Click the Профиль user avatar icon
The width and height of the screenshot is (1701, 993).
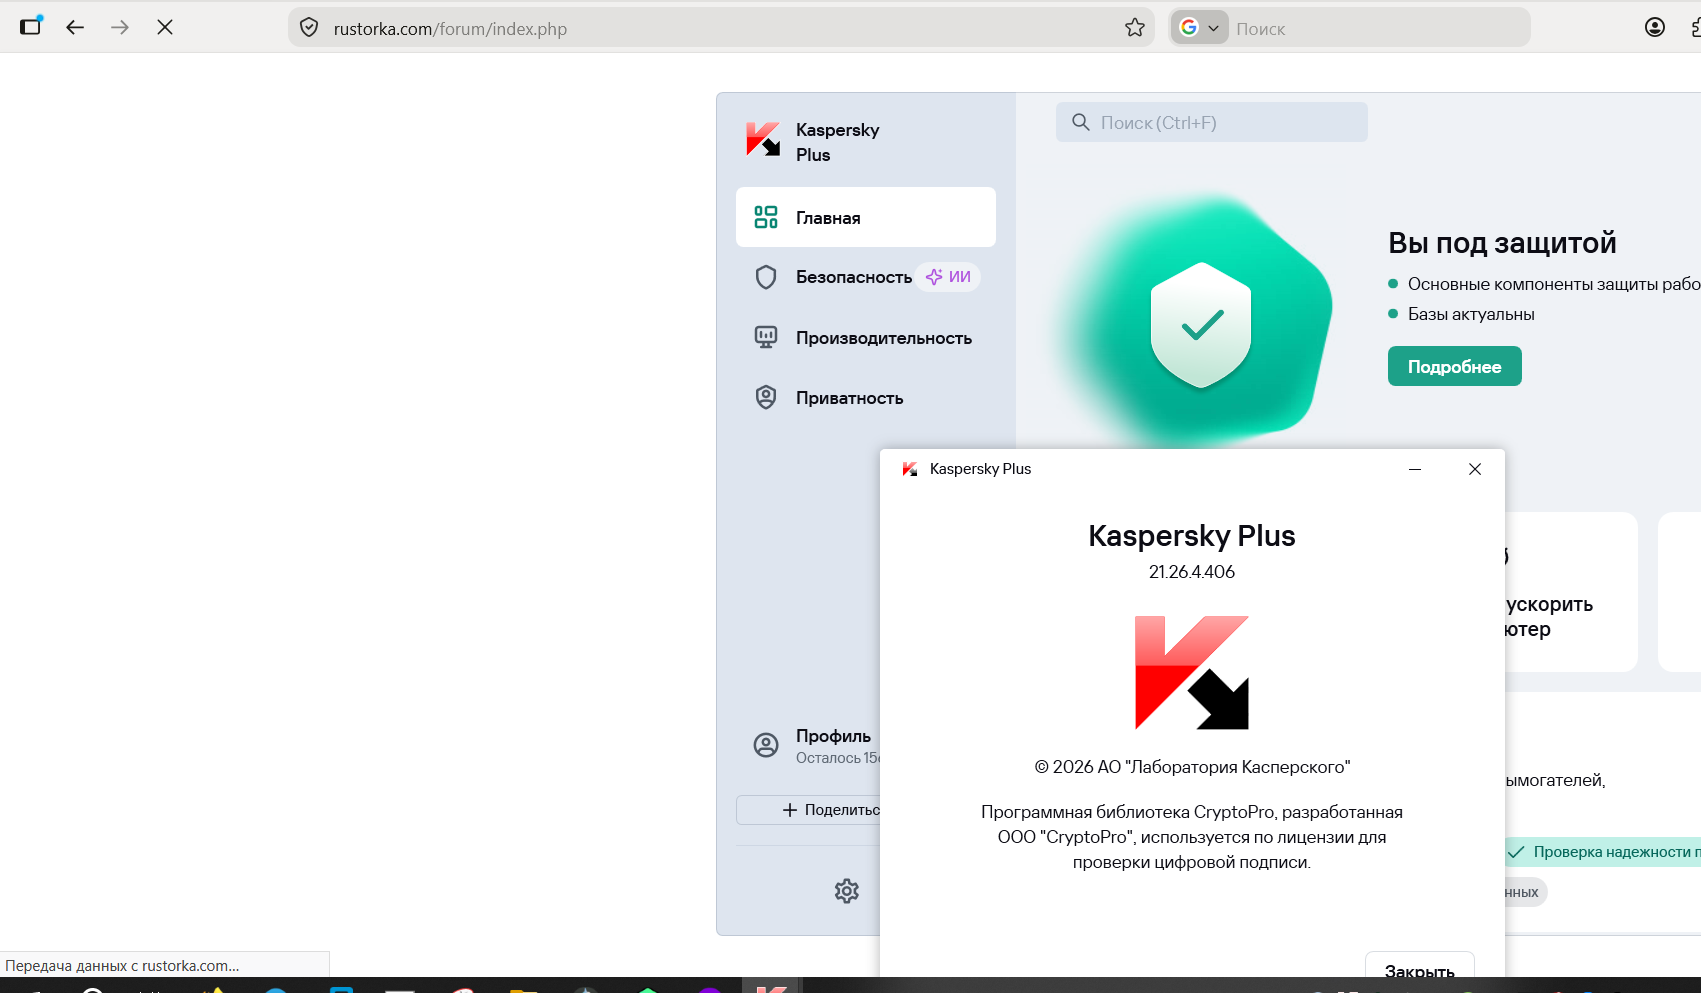click(766, 745)
